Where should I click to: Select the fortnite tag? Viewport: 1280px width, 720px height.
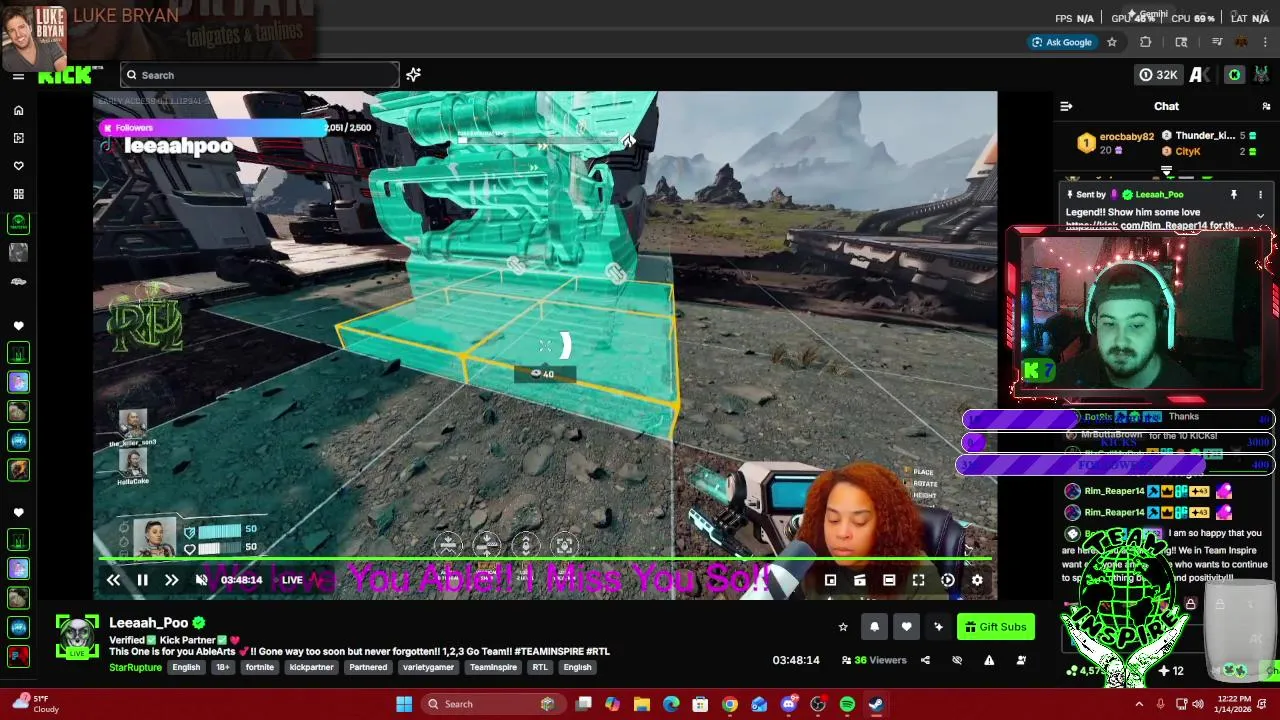click(260, 667)
